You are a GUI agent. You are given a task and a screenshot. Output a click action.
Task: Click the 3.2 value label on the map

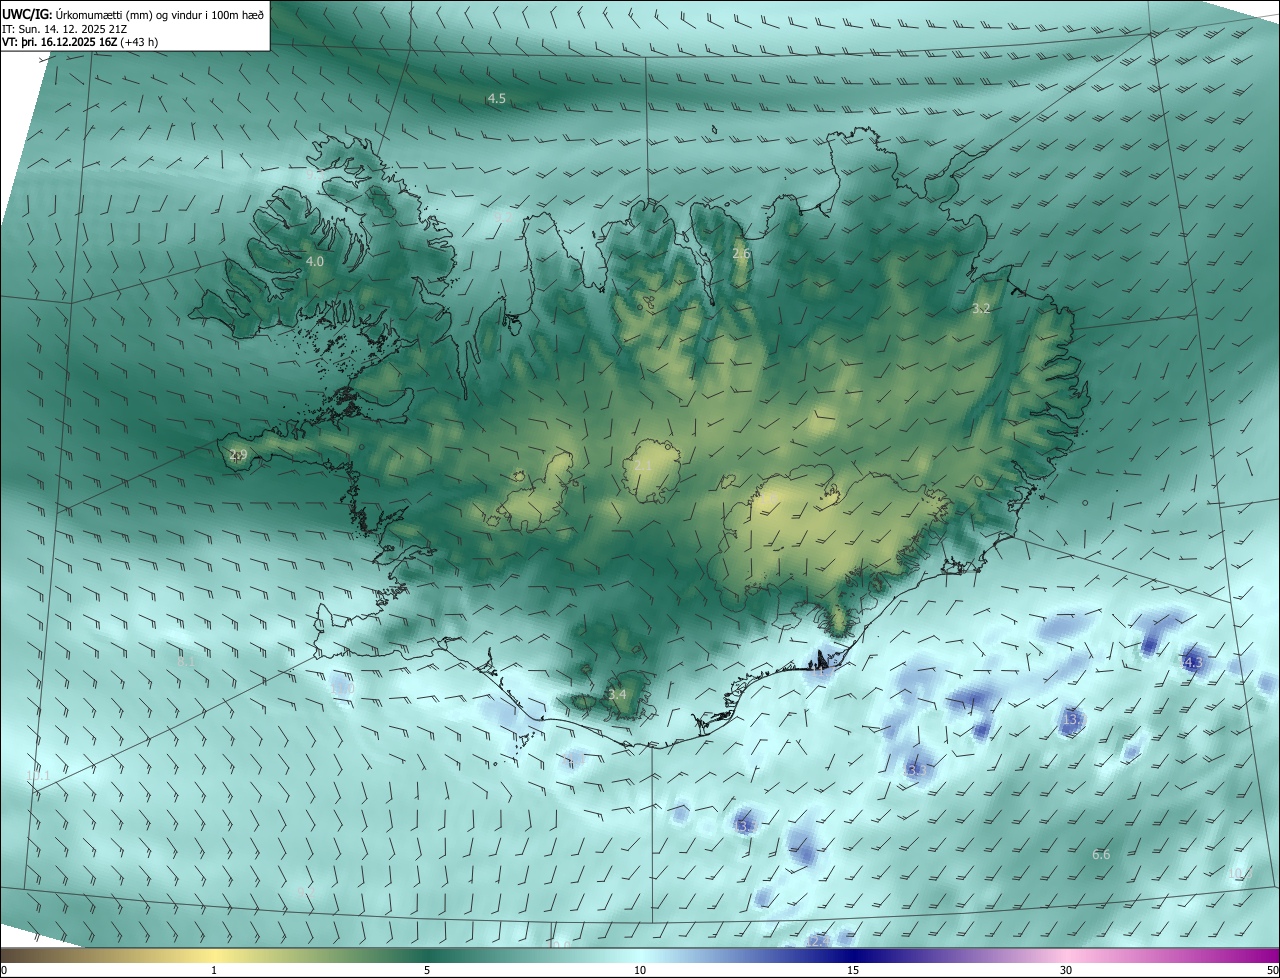(981, 309)
